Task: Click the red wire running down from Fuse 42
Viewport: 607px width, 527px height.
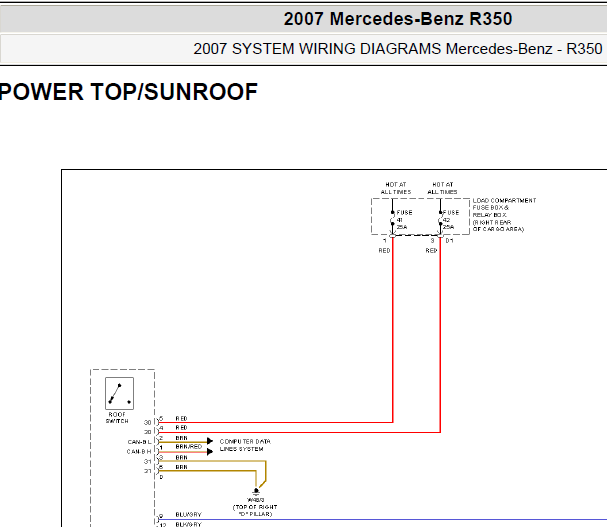Action: (440, 333)
